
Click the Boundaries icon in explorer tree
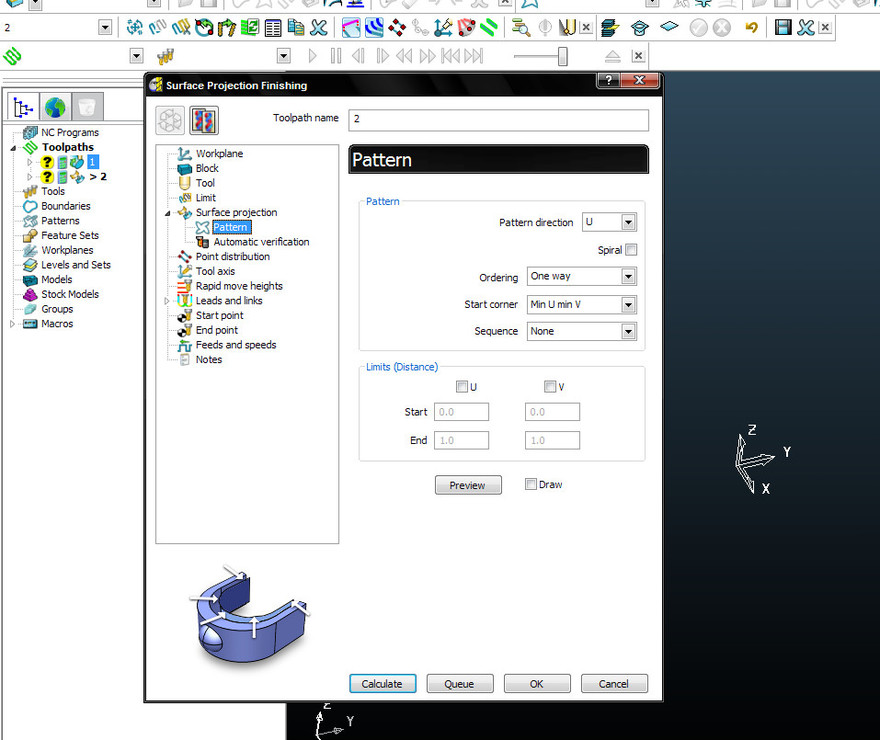pos(30,206)
